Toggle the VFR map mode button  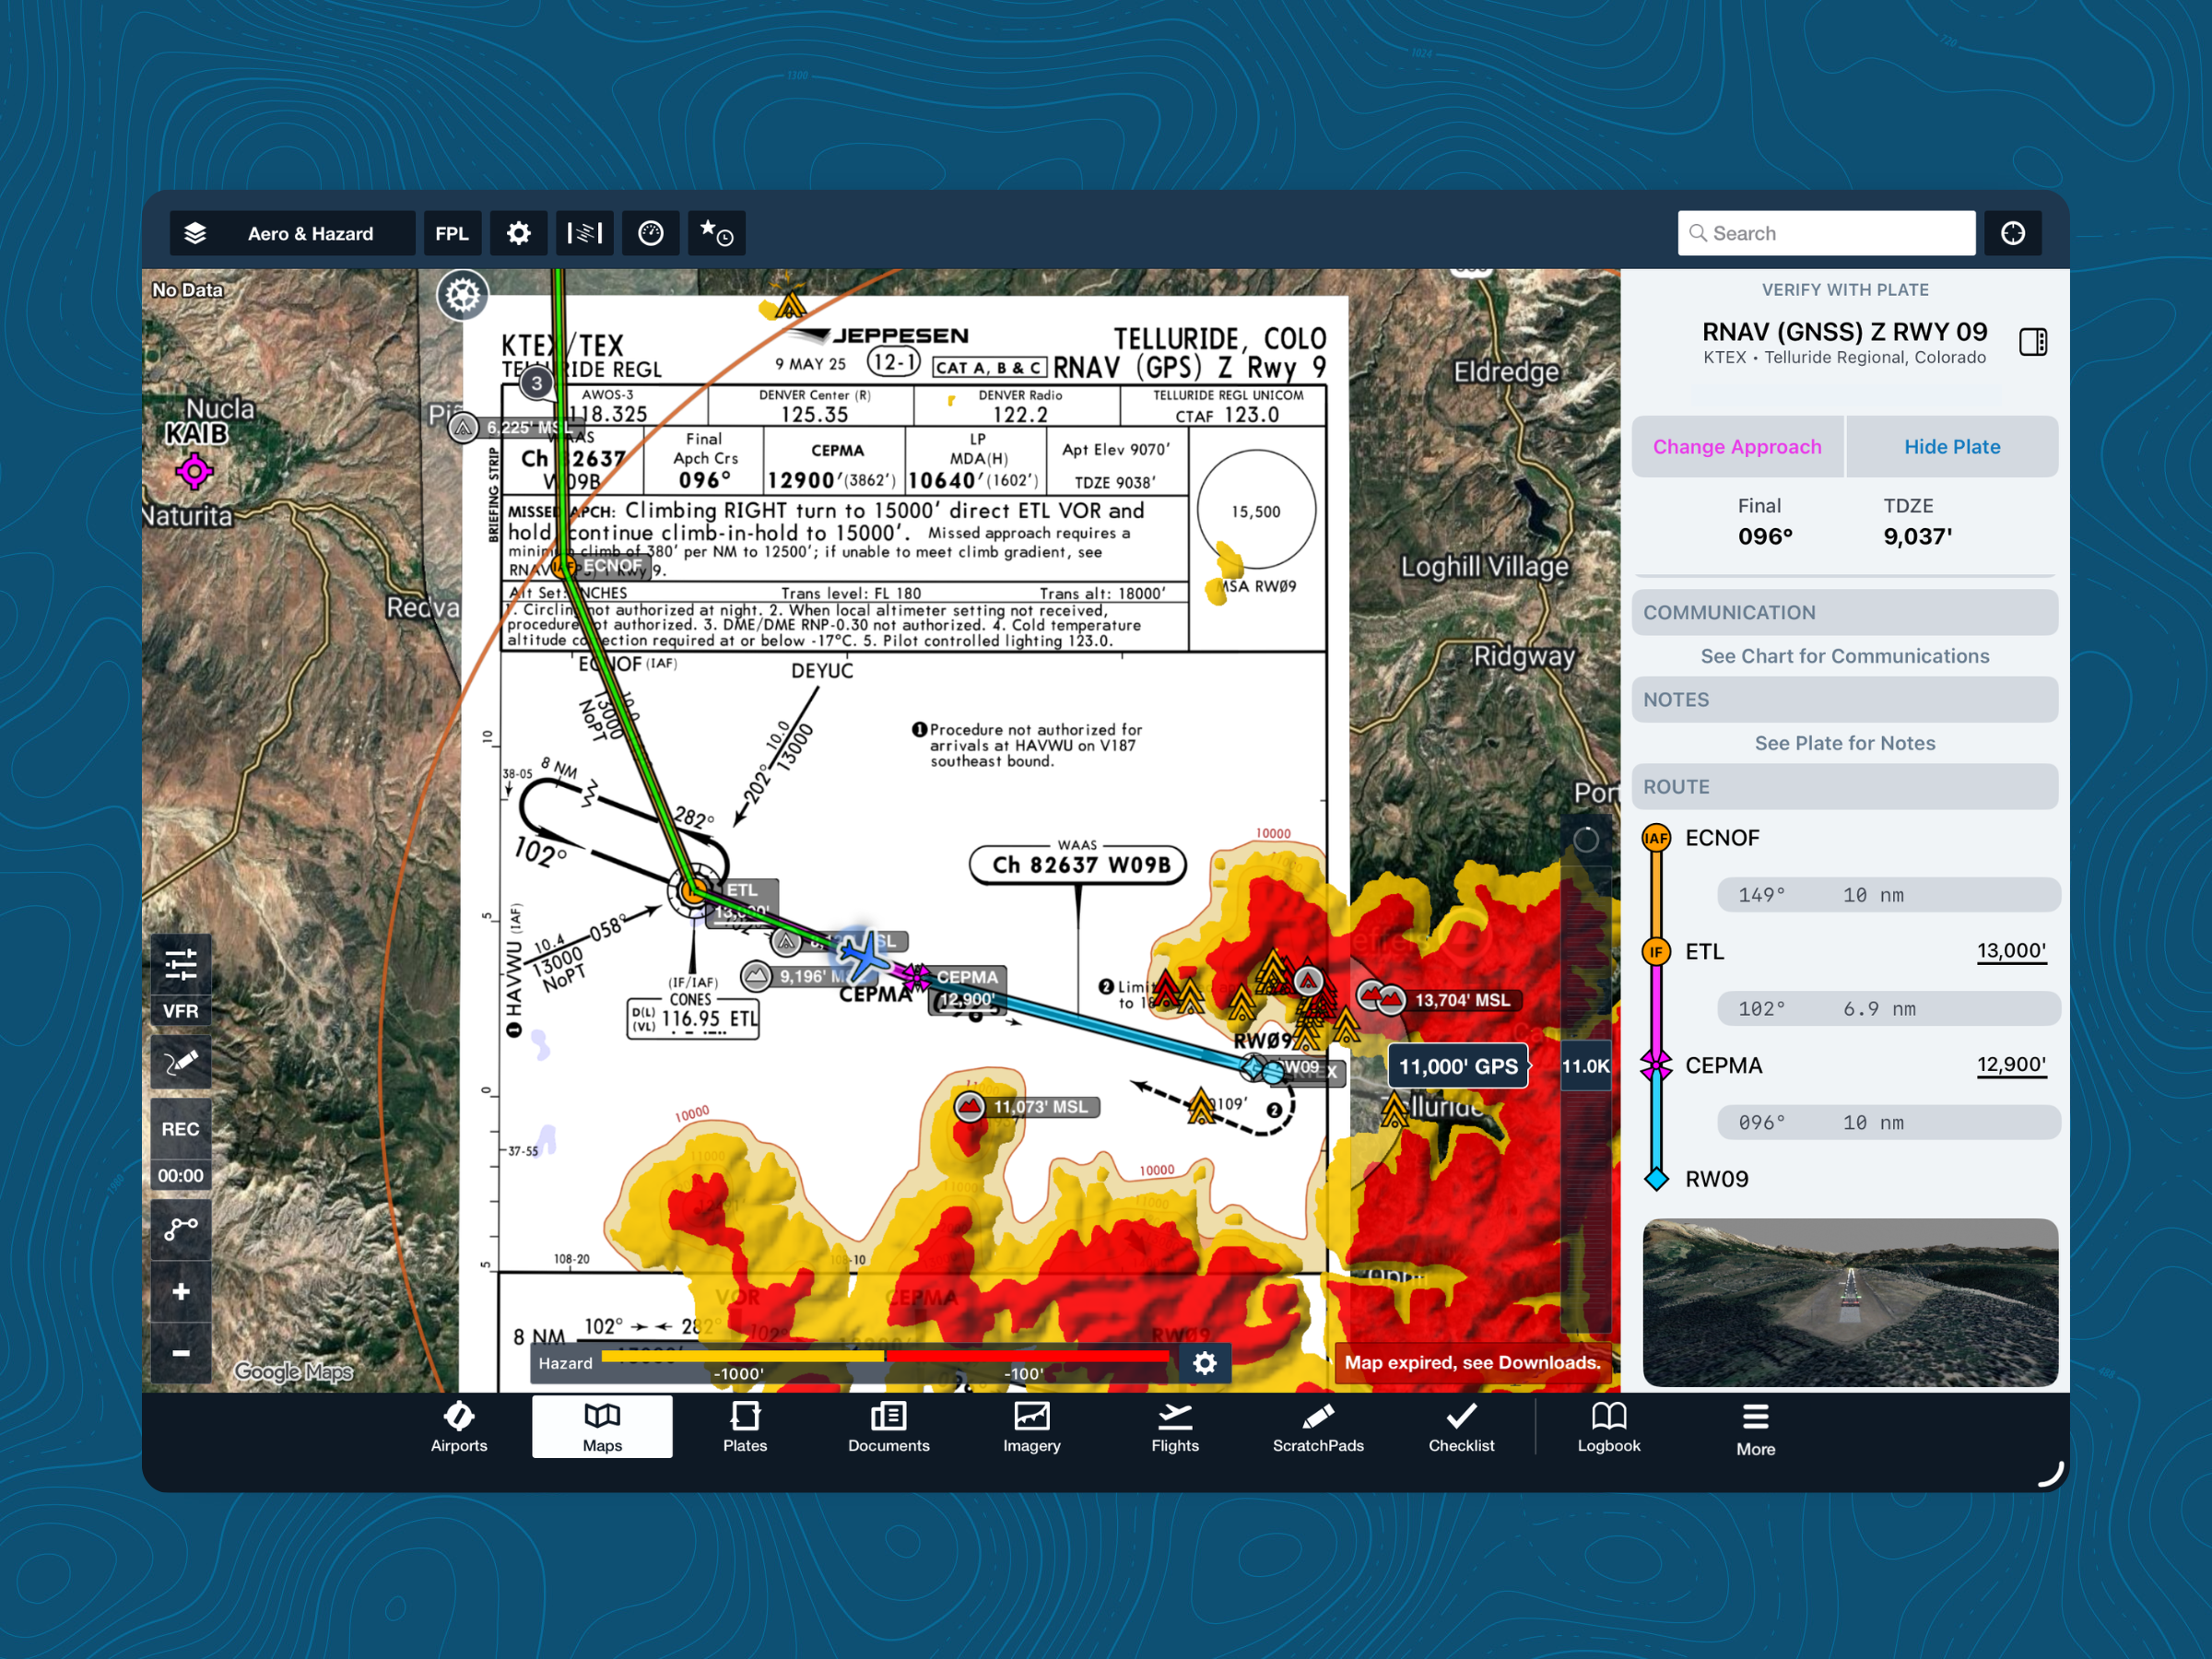click(x=181, y=1011)
